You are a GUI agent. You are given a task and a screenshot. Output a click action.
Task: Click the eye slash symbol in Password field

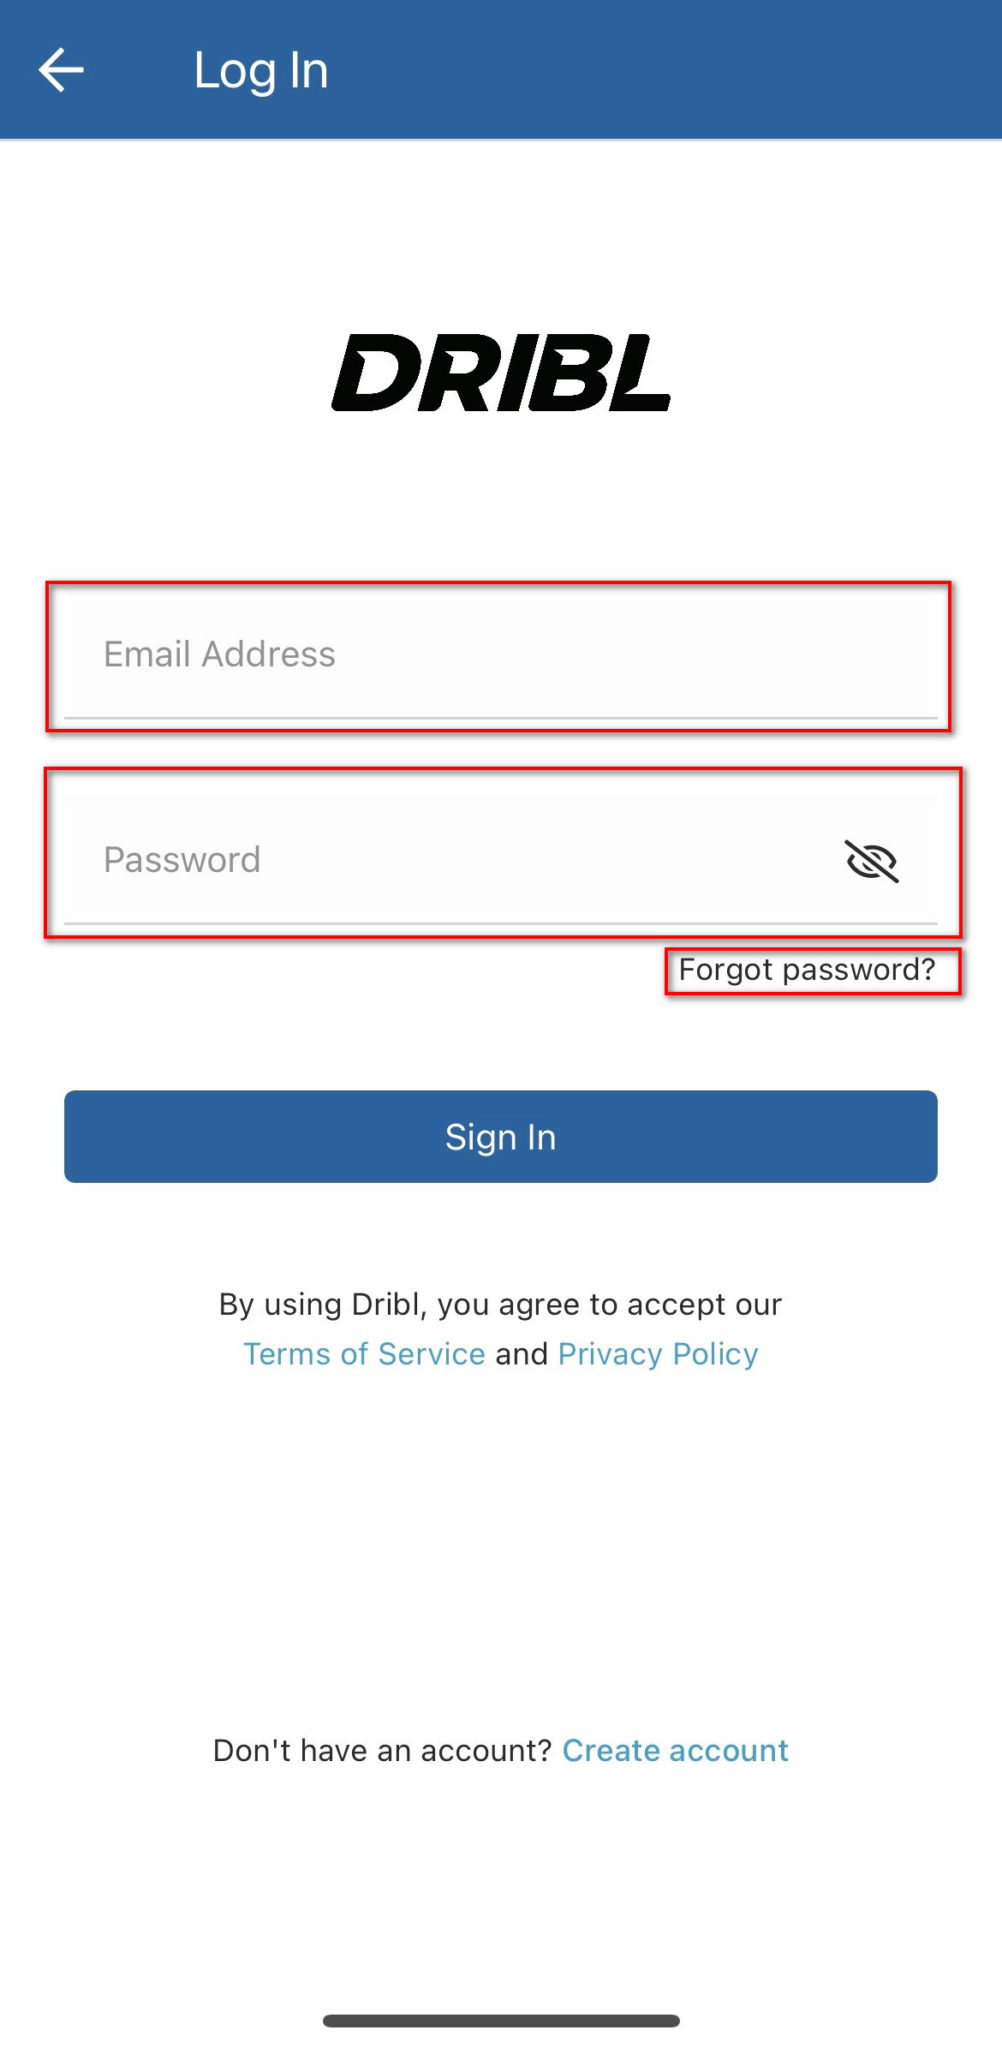click(x=871, y=862)
